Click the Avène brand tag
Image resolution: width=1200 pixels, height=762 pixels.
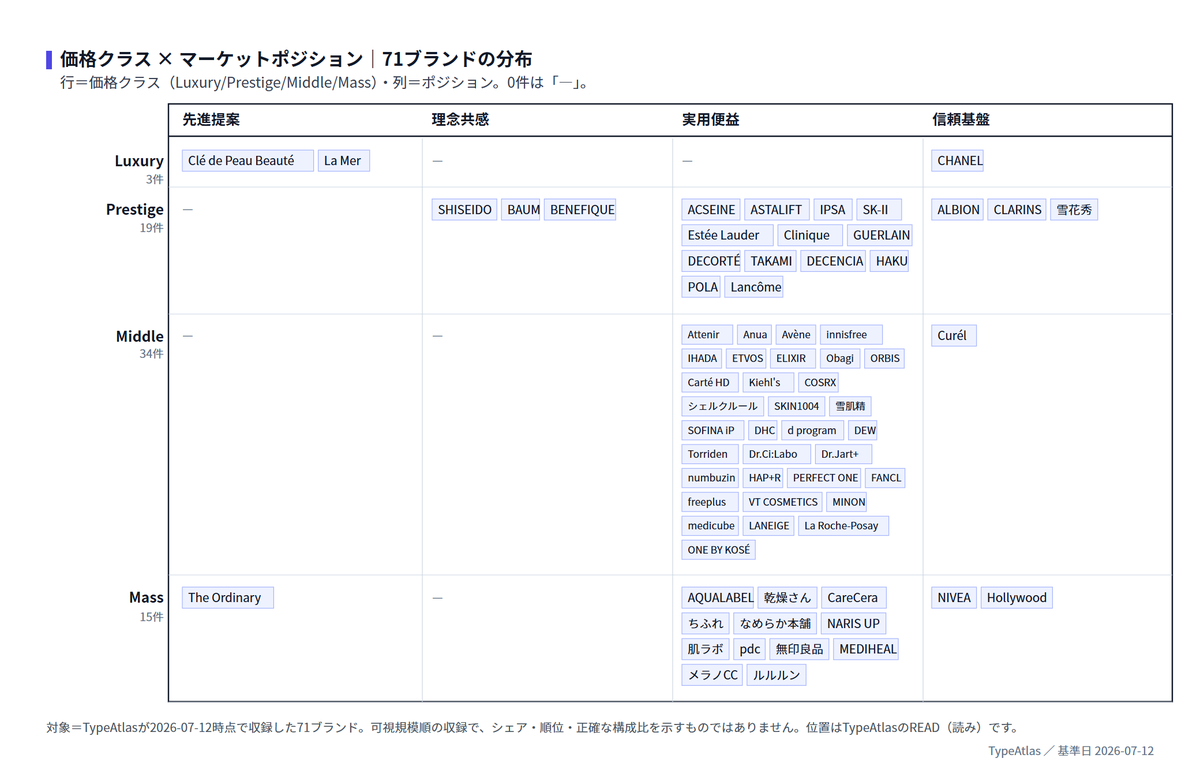pyautogui.click(x=796, y=334)
